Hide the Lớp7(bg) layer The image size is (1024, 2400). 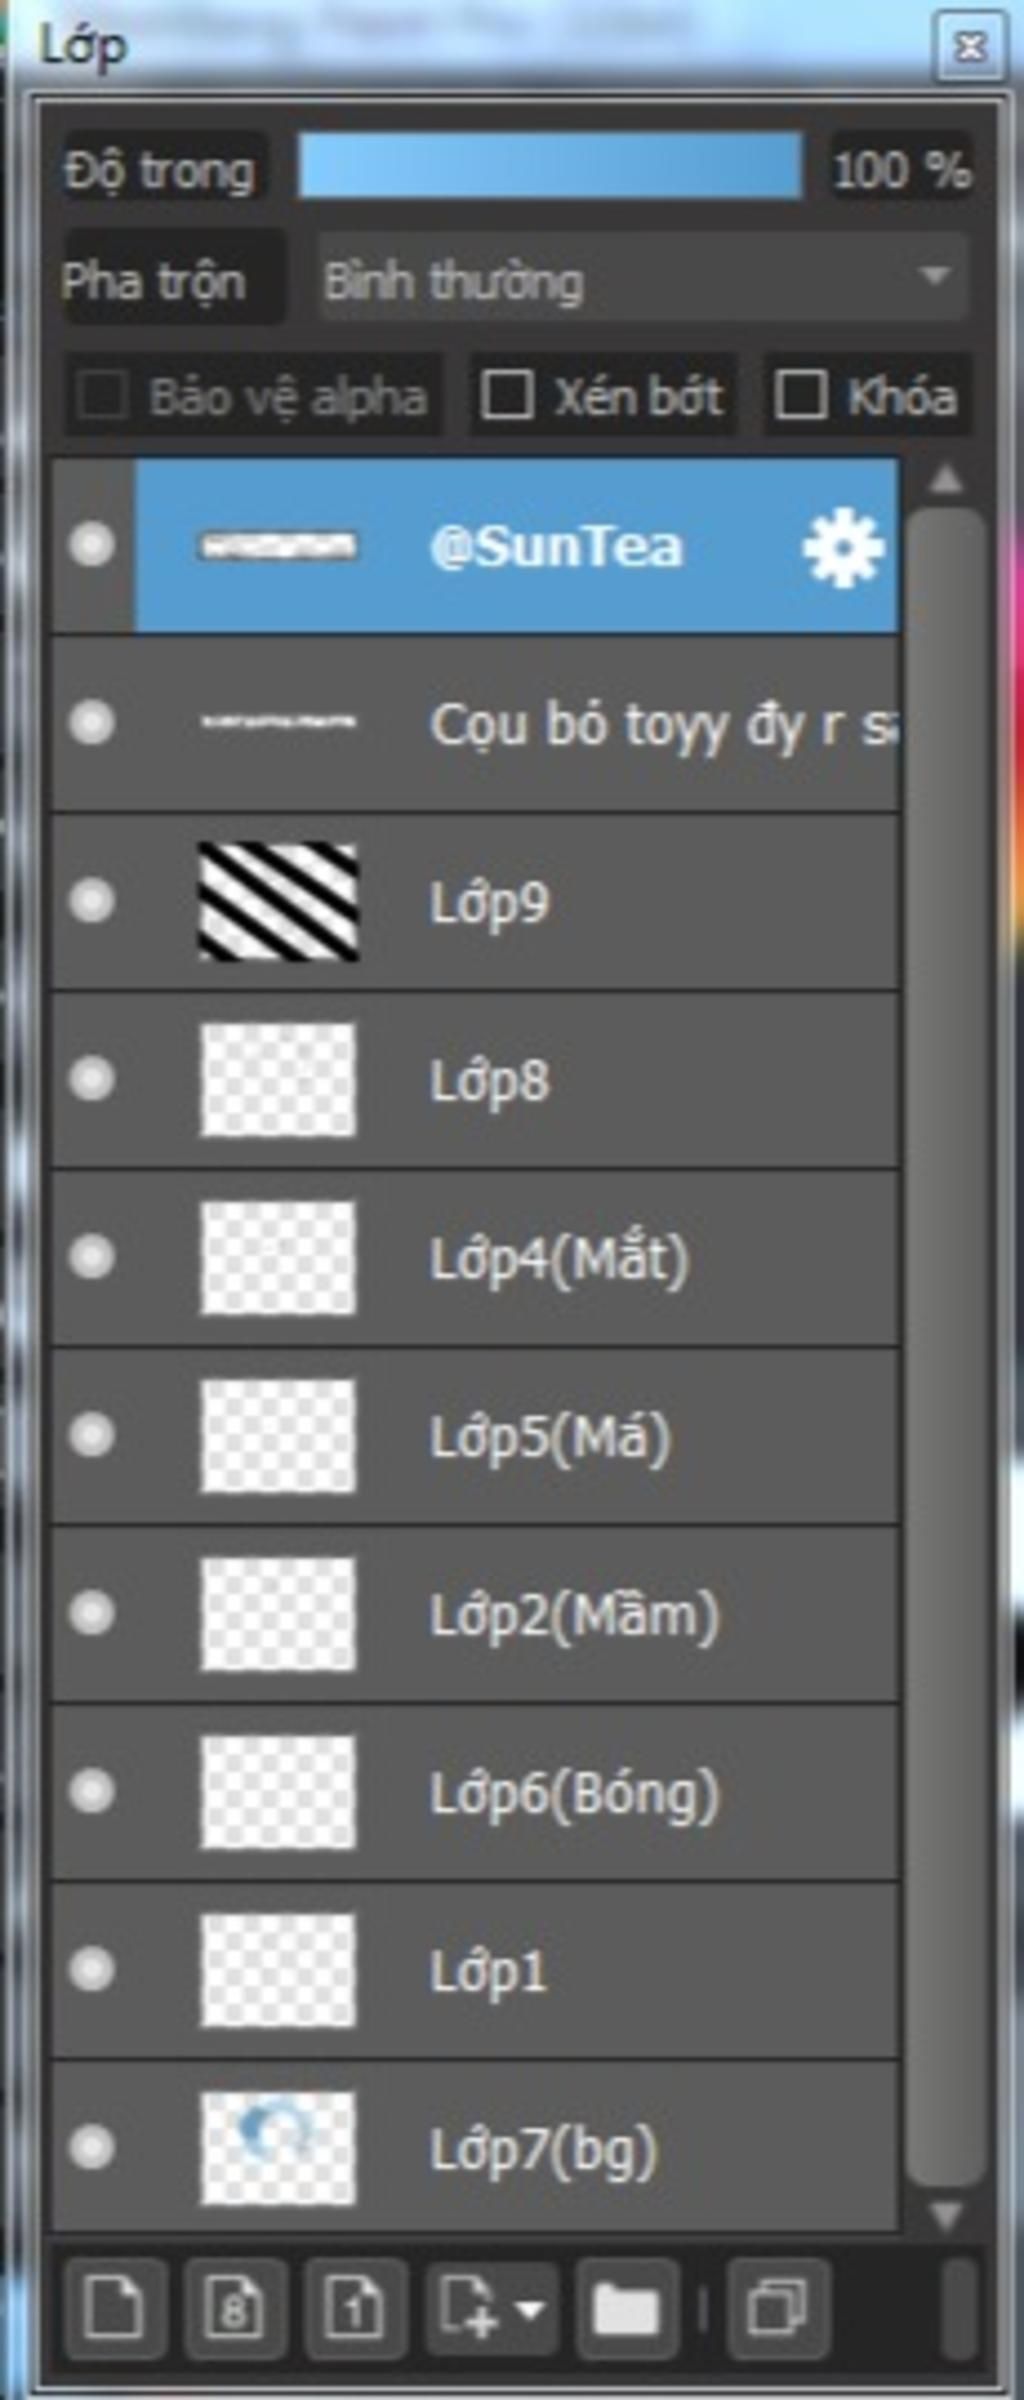[92, 2147]
